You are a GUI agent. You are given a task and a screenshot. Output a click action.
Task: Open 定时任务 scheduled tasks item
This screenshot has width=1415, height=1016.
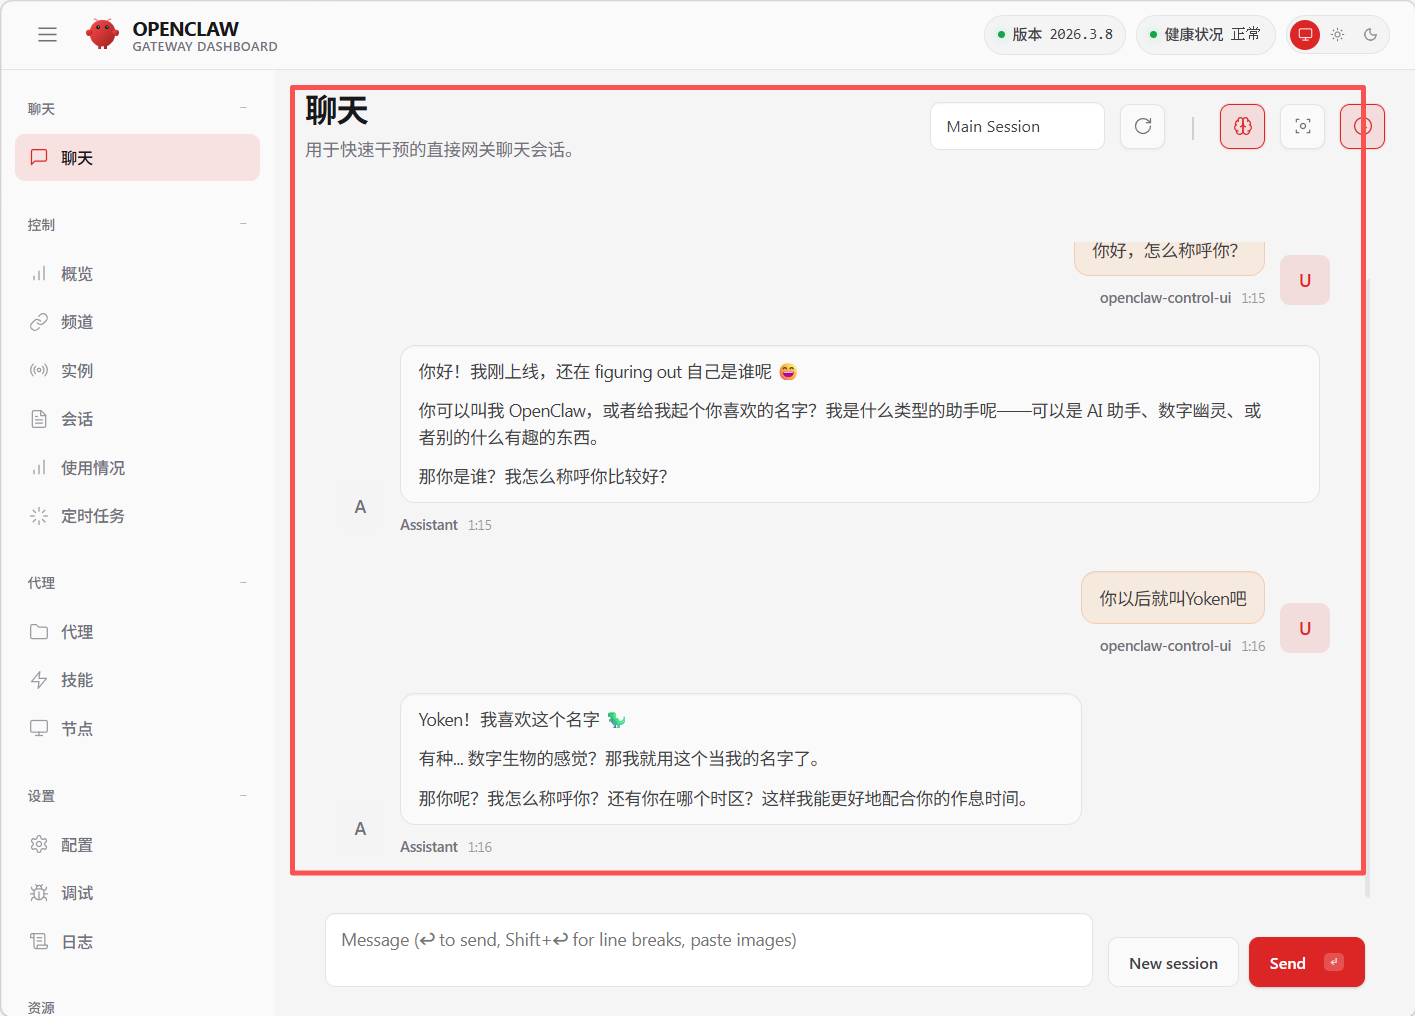point(92,516)
